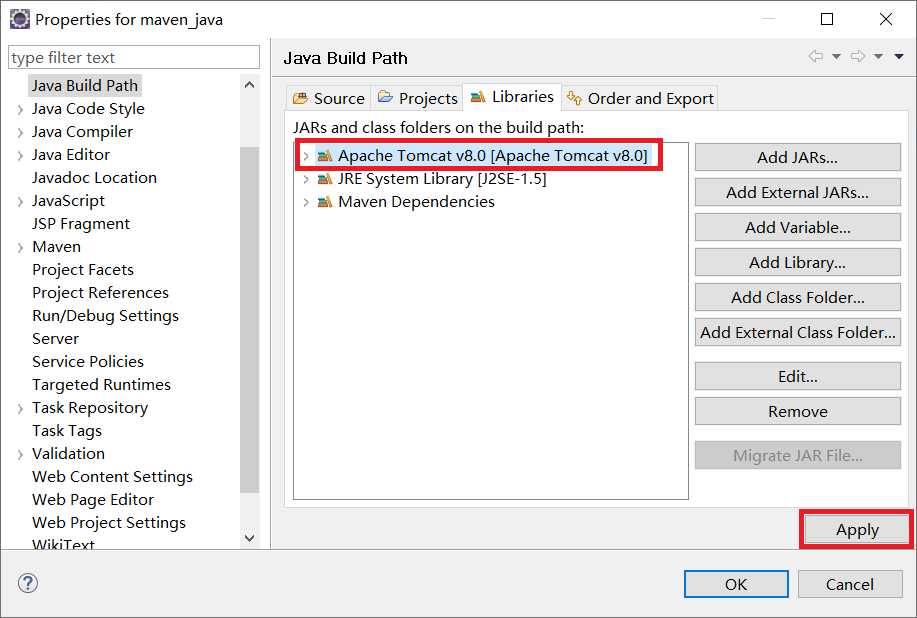Open Web Page Editor page

93,500
